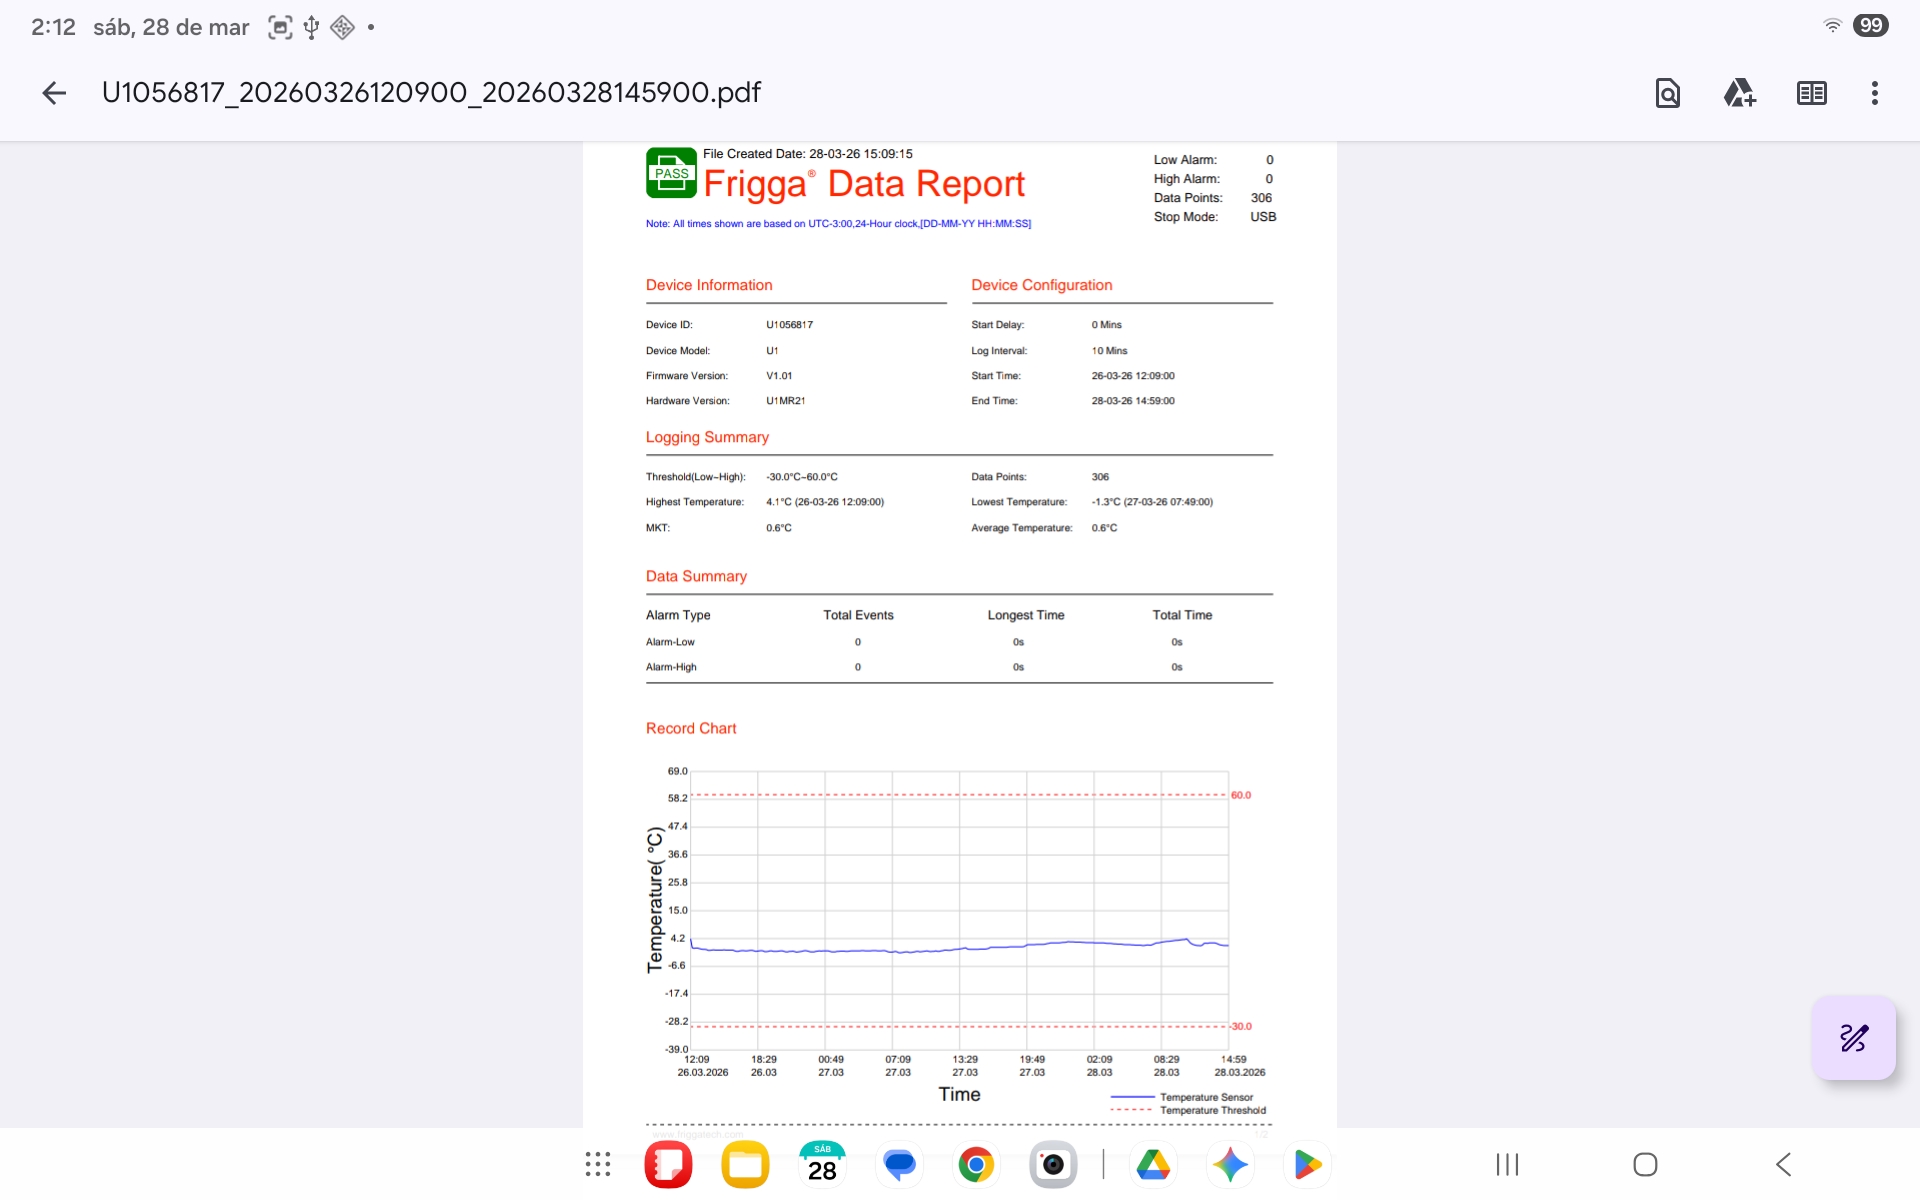Launch Gemini sparkle app icon

coord(1230,1164)
